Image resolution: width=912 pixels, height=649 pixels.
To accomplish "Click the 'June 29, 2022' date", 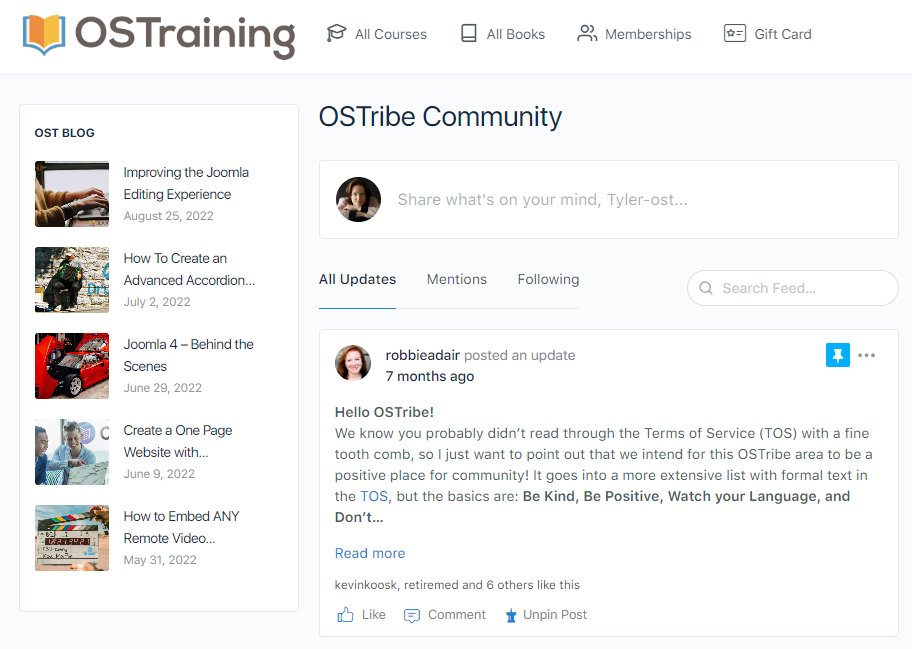I will click(162, 388).
